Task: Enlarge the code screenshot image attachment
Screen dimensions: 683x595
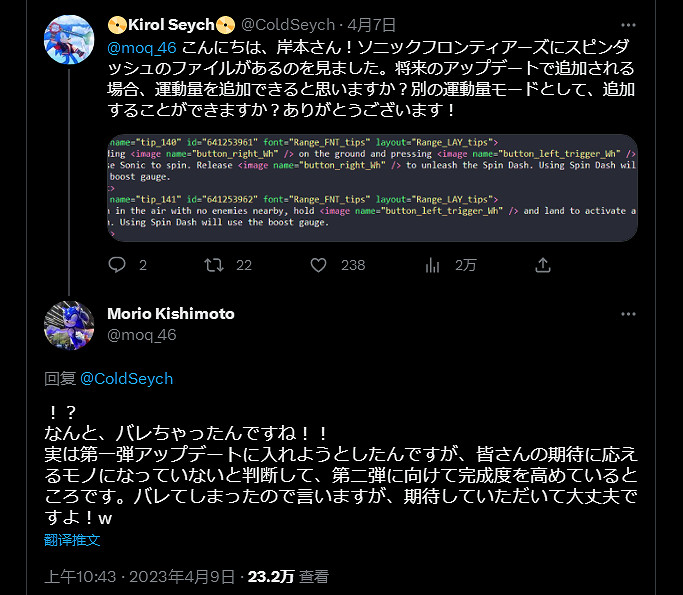Action: point(372,187)
